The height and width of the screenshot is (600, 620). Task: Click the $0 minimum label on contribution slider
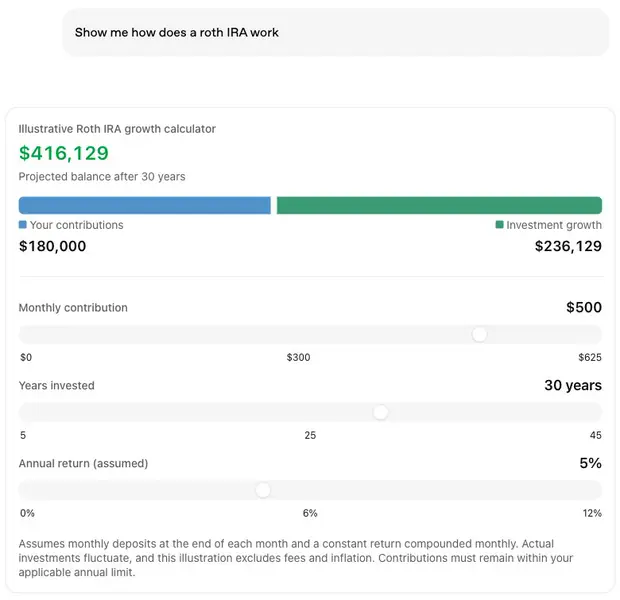(x=26, y=358)
